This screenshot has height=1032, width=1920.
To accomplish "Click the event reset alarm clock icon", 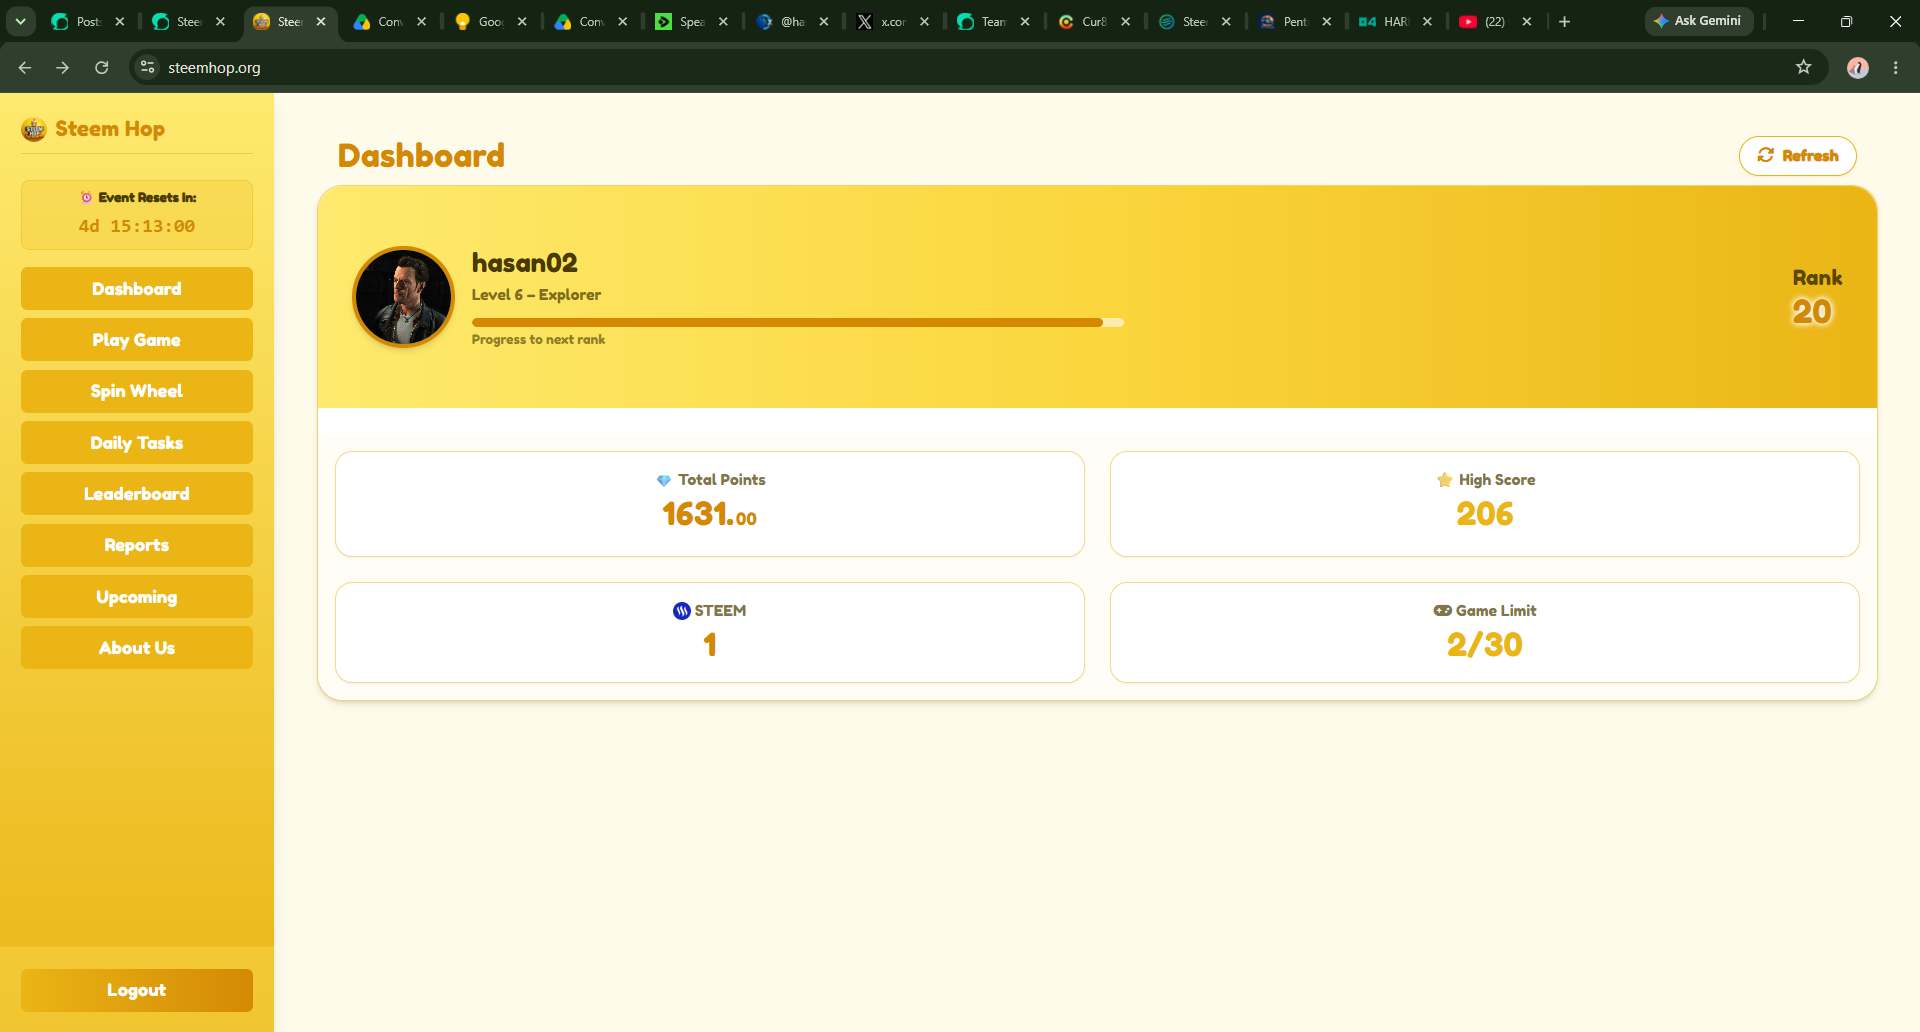I will coord(87,197).
